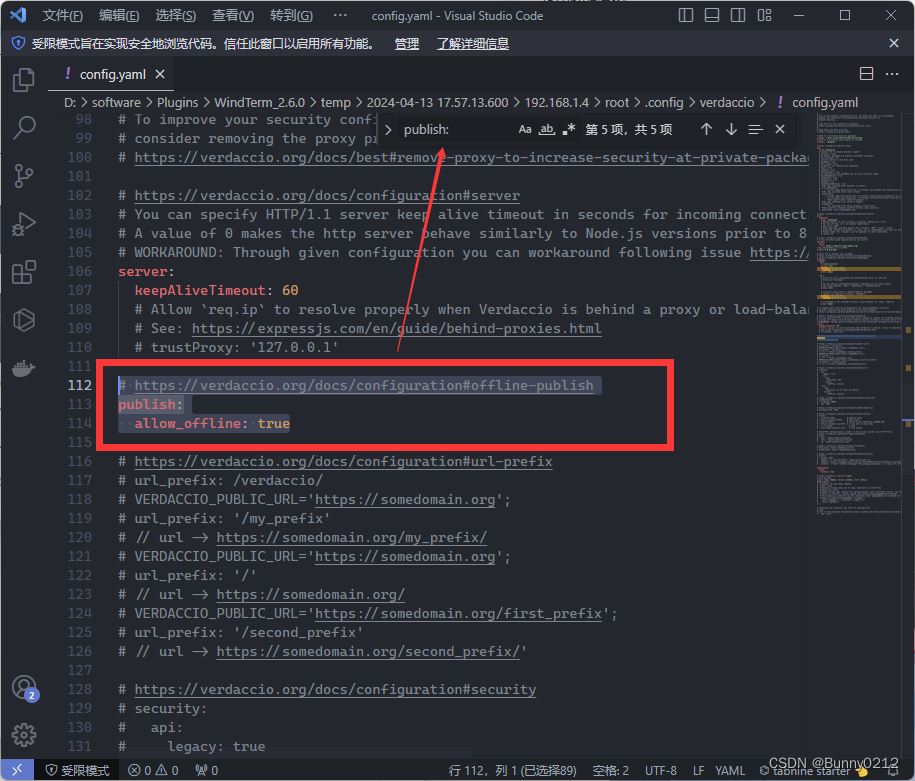Change line ending via LF status item
Screen dimensions: 915x781
point(699,770)
